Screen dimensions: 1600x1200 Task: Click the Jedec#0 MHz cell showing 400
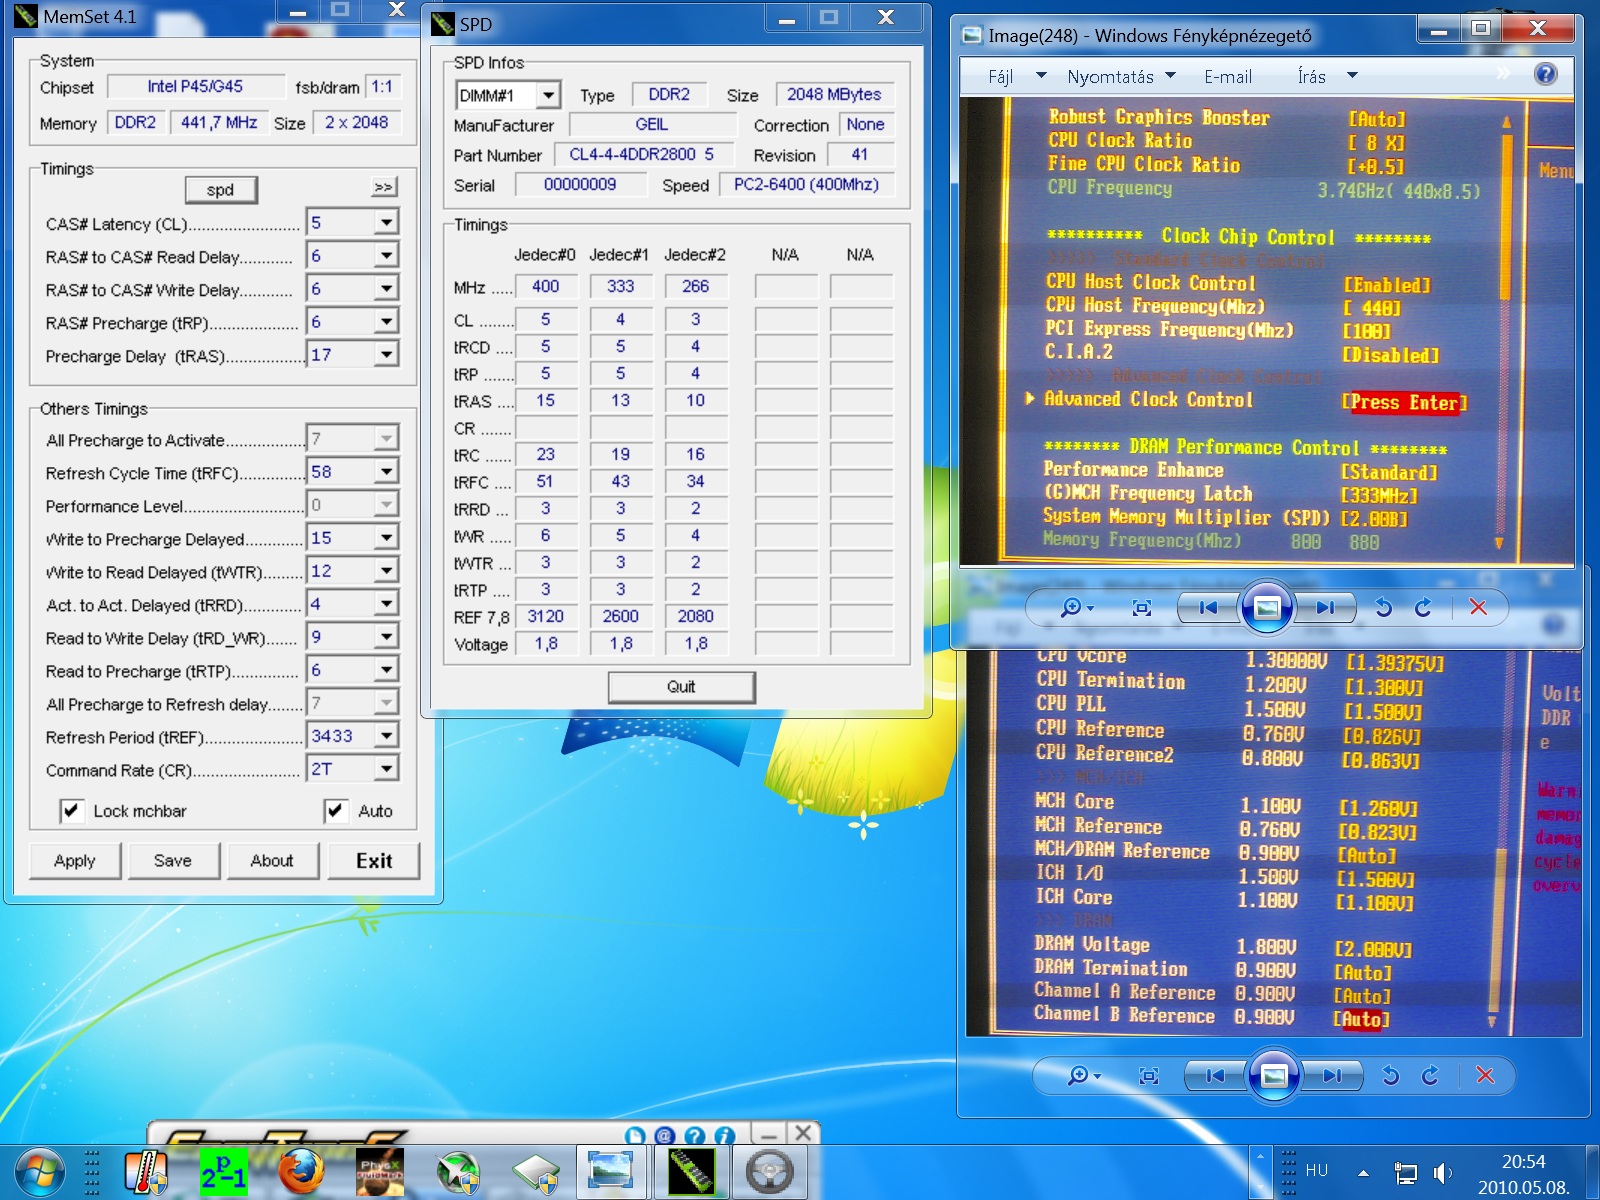[546, 286]
